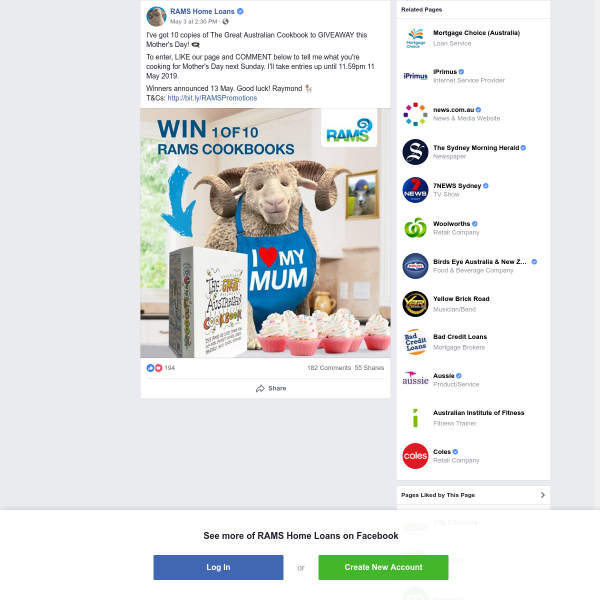Image resolution: width=600 pixels, height=600 pixels.
Task: Open the bit.ly RAMSPromotions link
Action: (212, 98)
